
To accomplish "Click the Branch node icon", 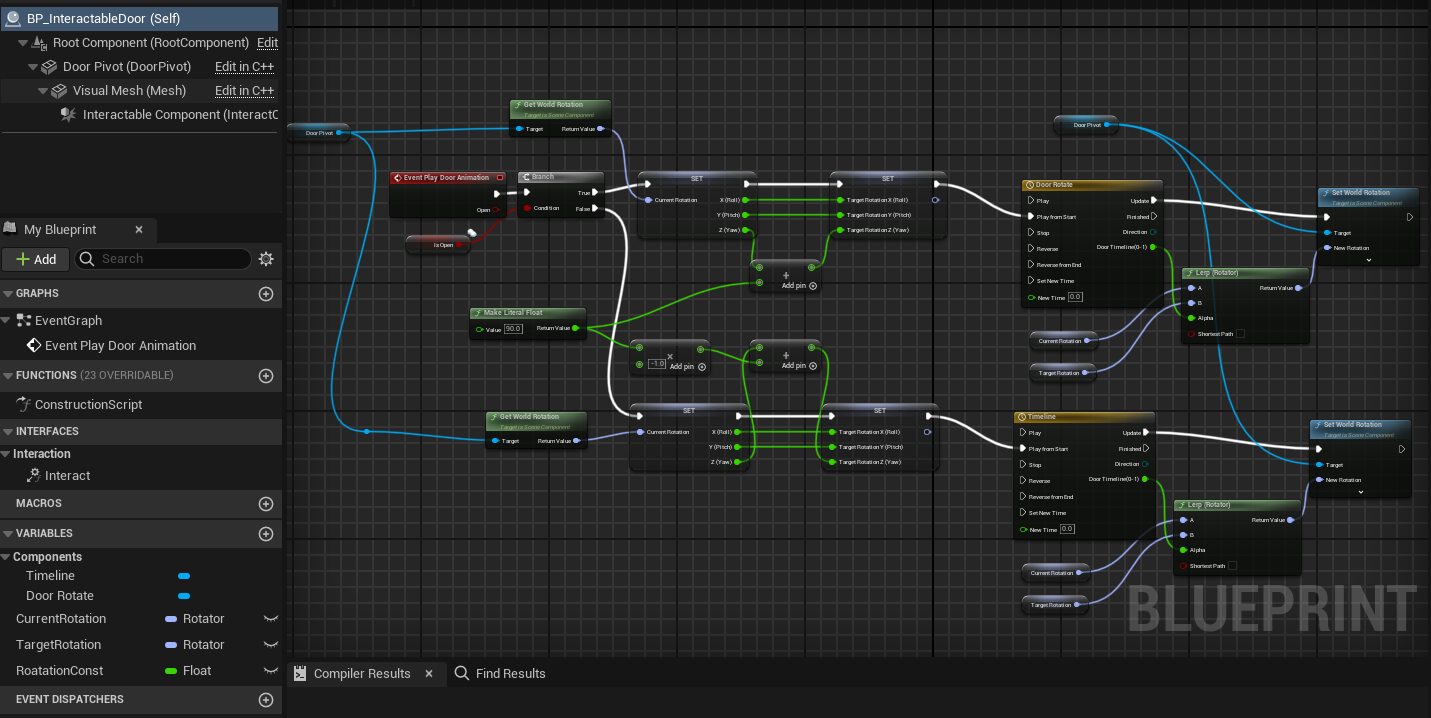I will click(526, 177).
